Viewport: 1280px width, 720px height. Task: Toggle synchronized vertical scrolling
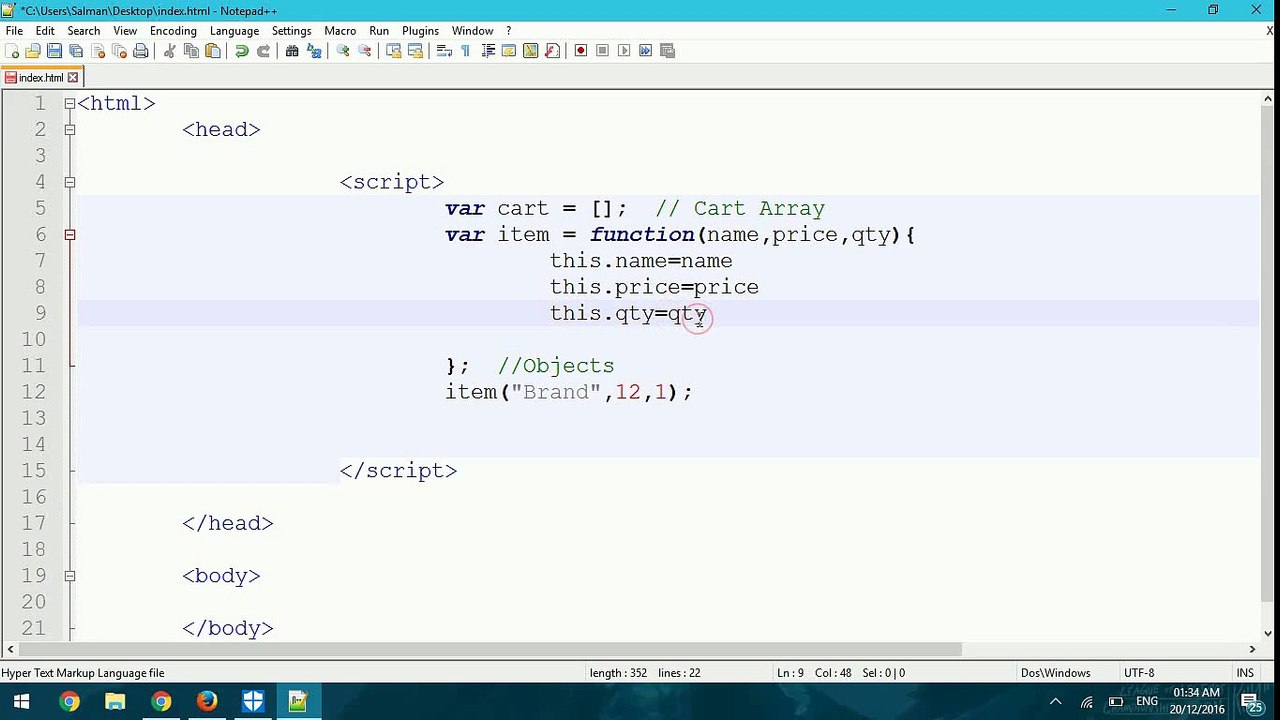pyautogui.click(x=394, y=51)
